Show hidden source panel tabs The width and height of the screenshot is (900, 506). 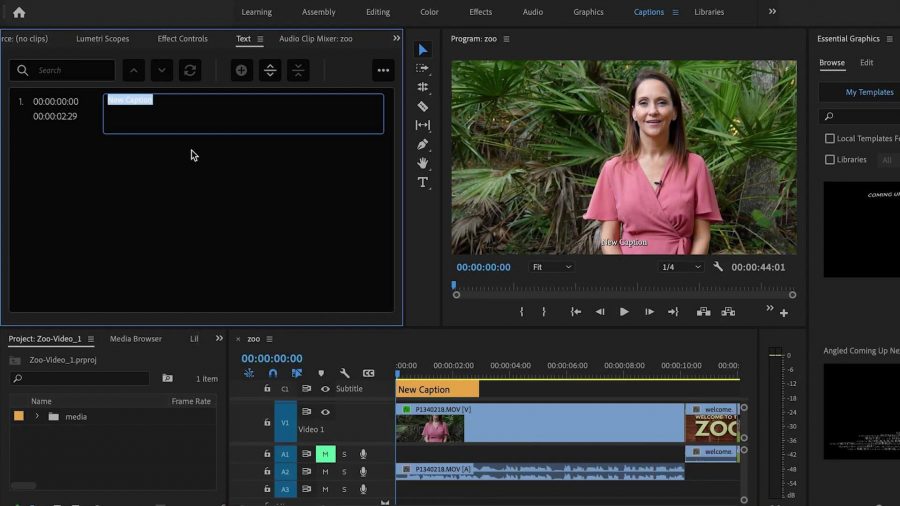tap(397, 38)
